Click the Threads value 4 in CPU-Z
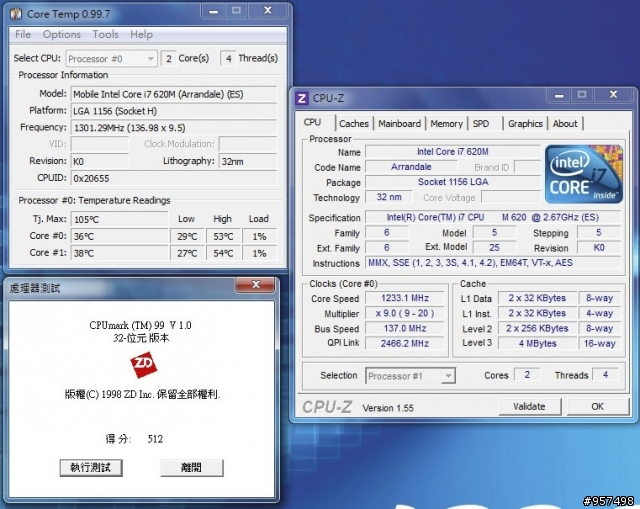This screenshot has width=640, height=509. [605, 375]
